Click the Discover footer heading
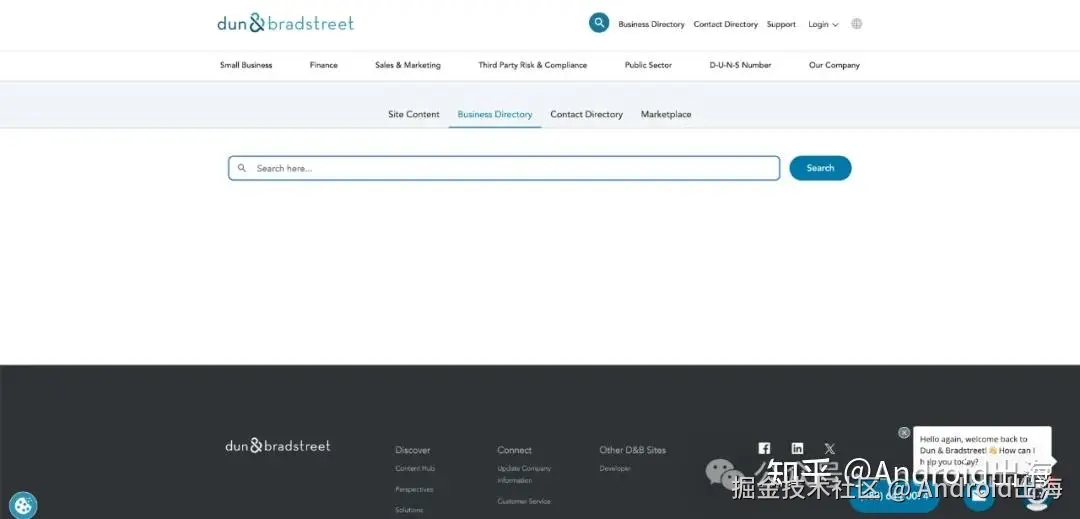Screen dimensions: 1080x519 click(413, 450)
